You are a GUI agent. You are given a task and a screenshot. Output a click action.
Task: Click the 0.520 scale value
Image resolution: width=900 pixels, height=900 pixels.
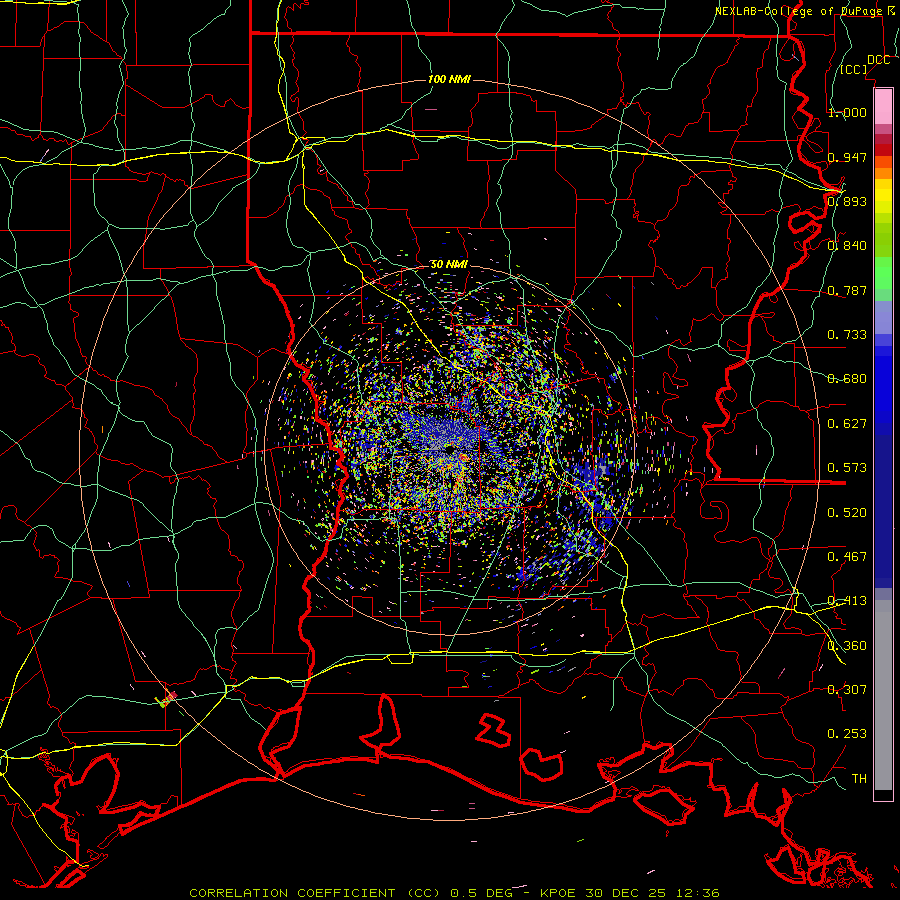click(x=847, y=513)
